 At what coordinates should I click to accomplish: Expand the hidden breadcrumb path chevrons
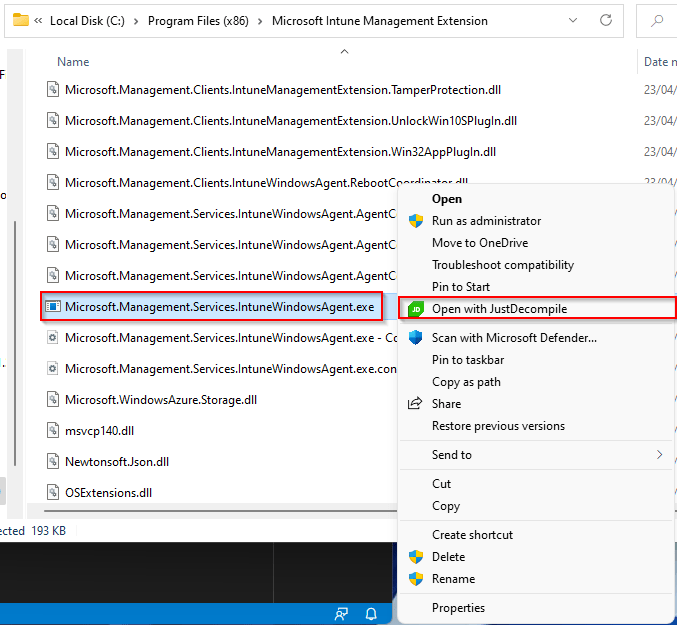tap(38, 20)
